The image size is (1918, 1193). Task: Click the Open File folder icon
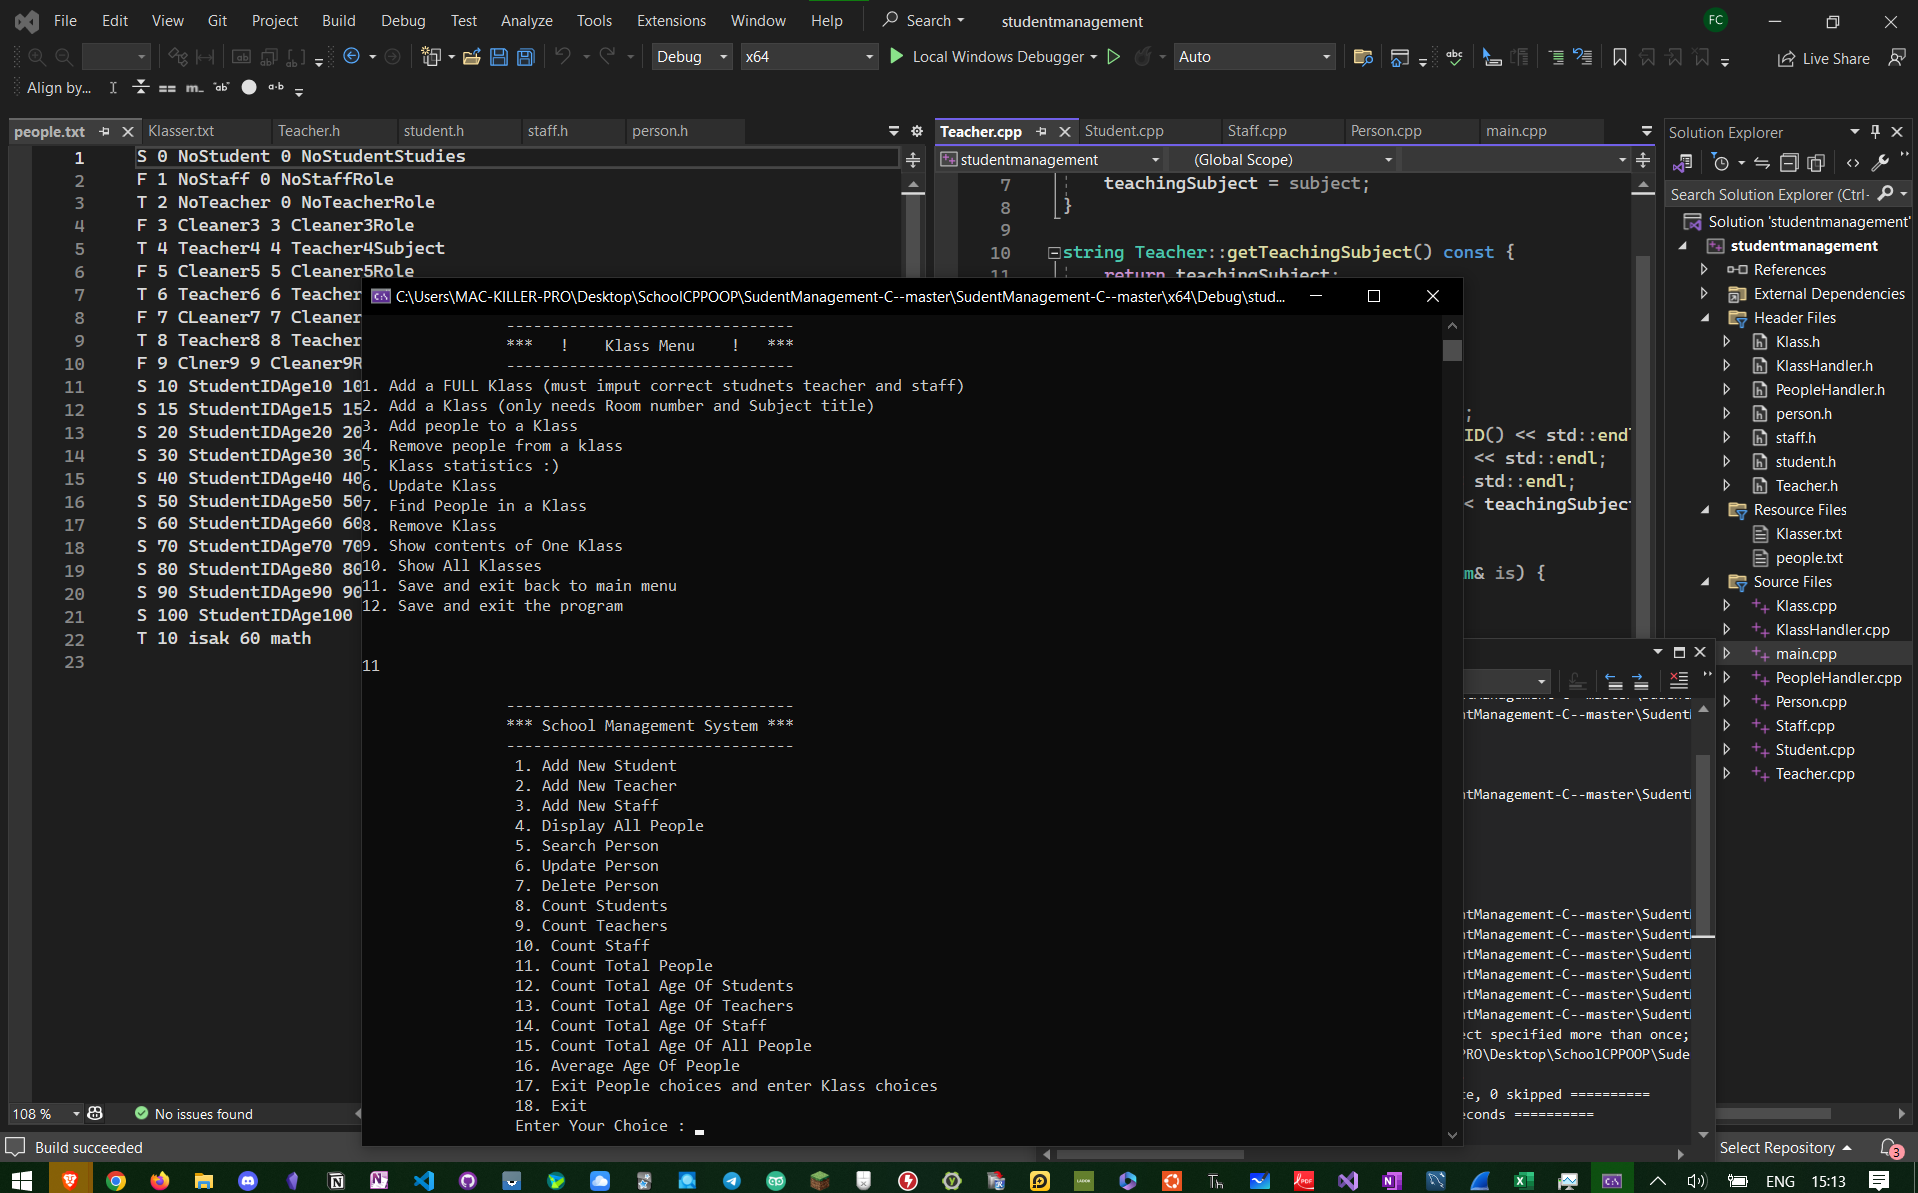pyautogui.click(x=472, y=57)
